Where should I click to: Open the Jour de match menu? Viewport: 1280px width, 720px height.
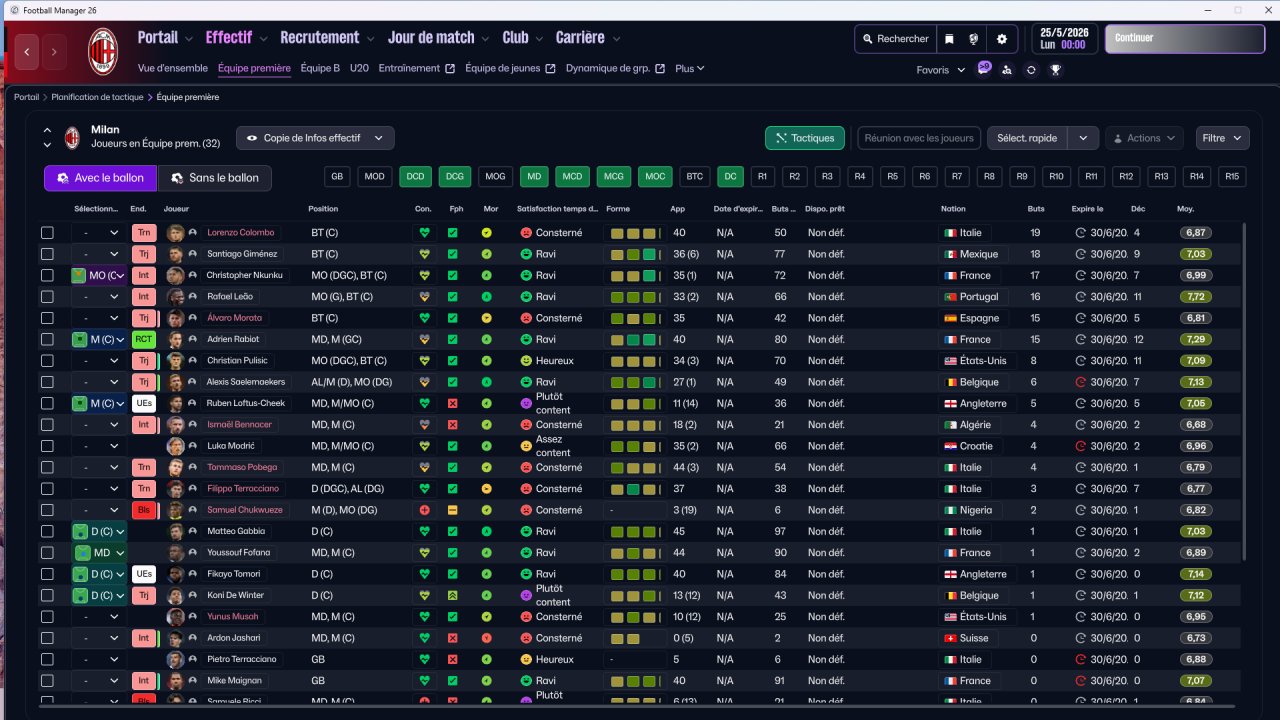[439, 38]
